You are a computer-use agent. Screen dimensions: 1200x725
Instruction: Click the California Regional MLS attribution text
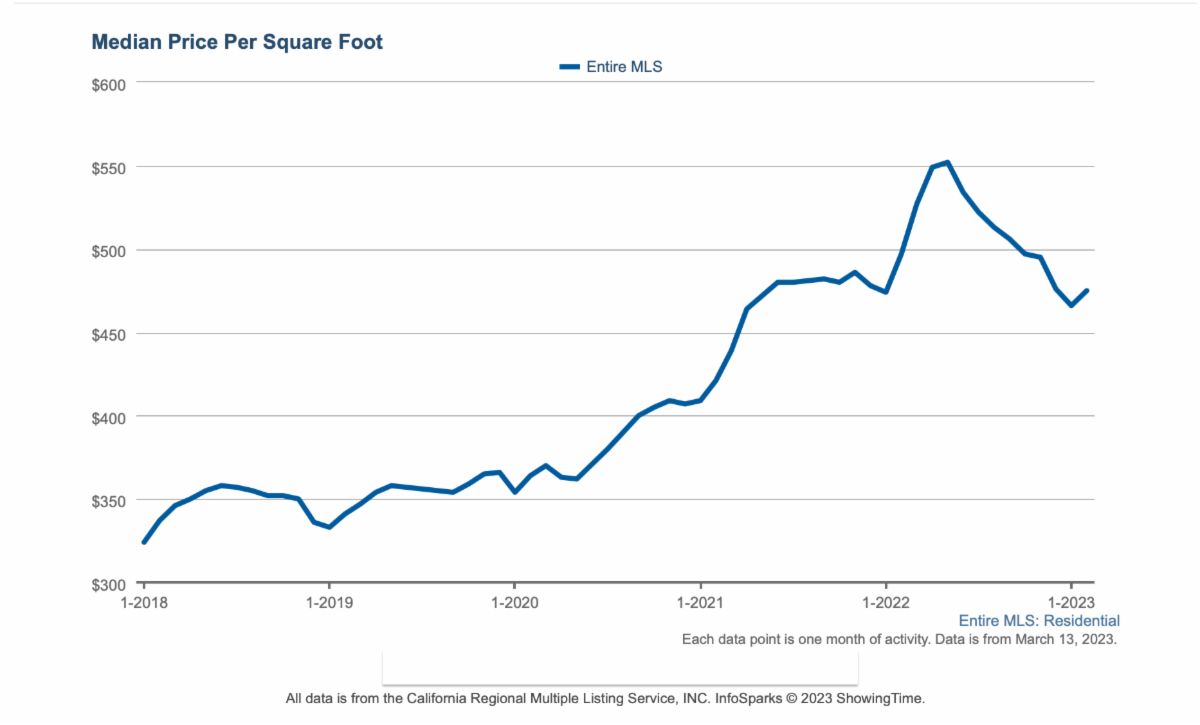[x=611, y=698]
